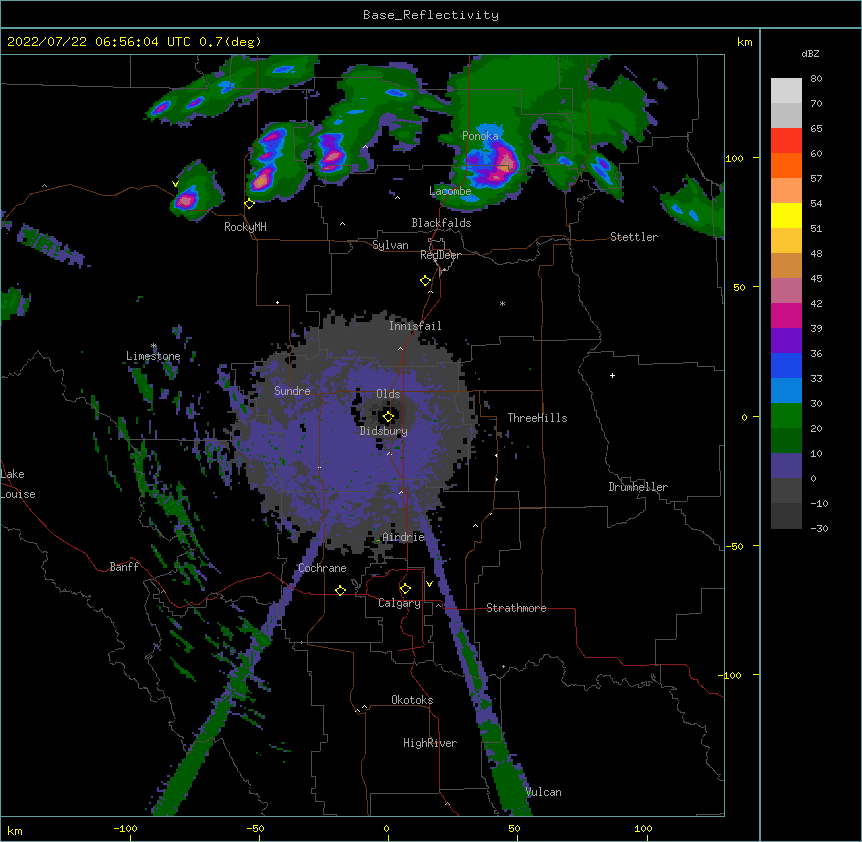
Task: Select the Stettler label
Action: tap(634, 237)
